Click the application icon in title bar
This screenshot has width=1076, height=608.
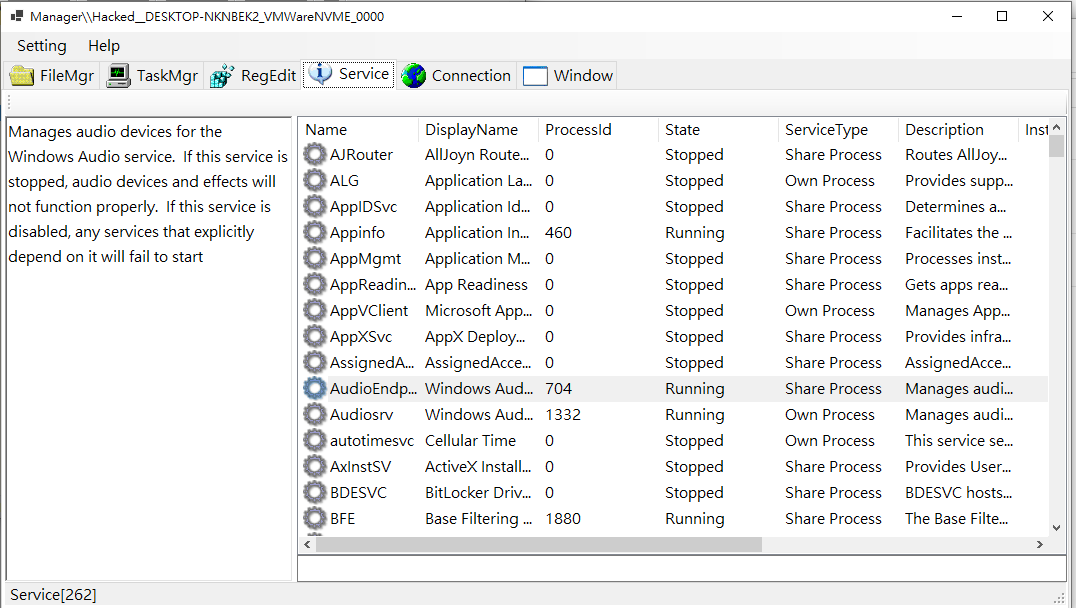tap(16, 16)
